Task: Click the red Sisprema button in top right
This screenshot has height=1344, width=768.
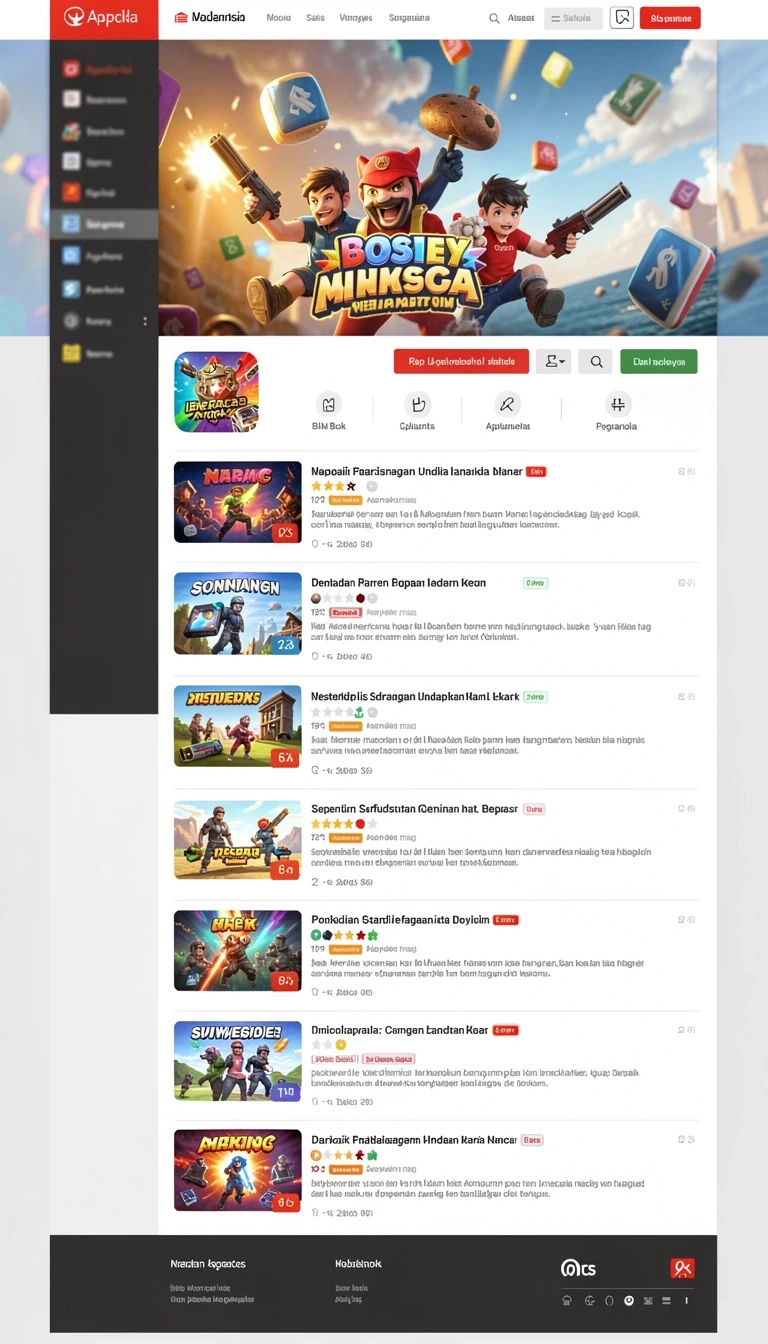Action: click(670, 18)
